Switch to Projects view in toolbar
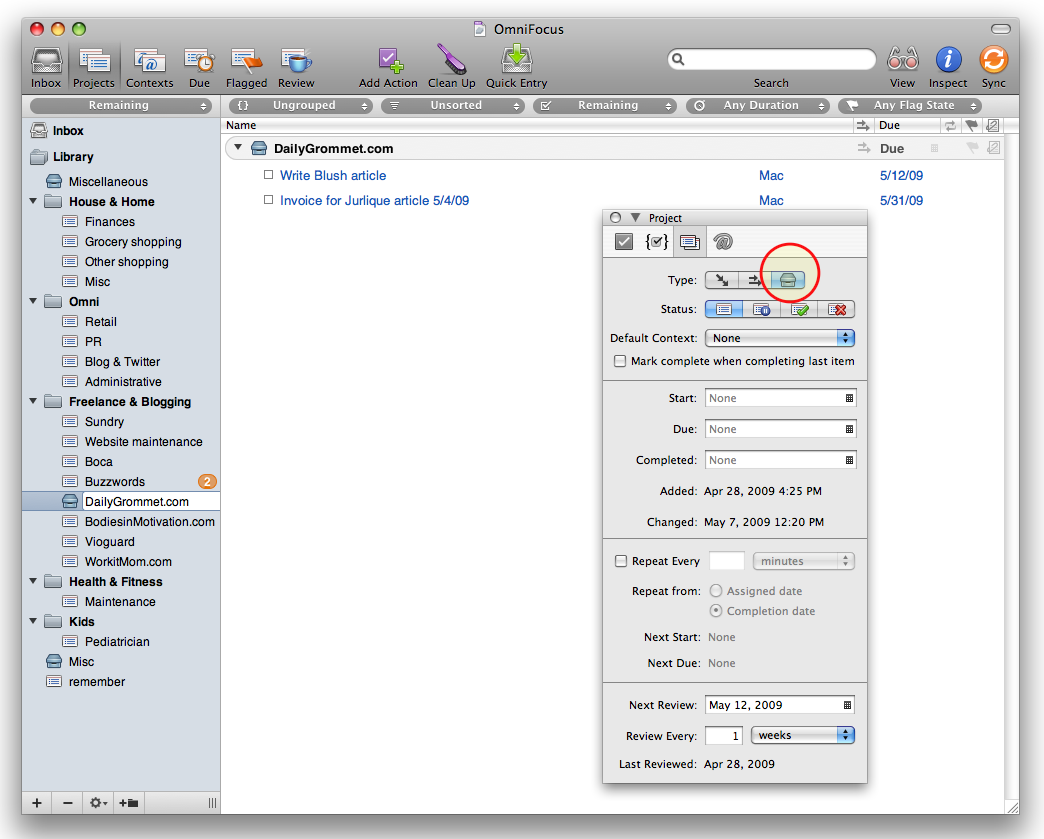The width and height of the screenshot is (1044, 839). [x=94, y=67]
